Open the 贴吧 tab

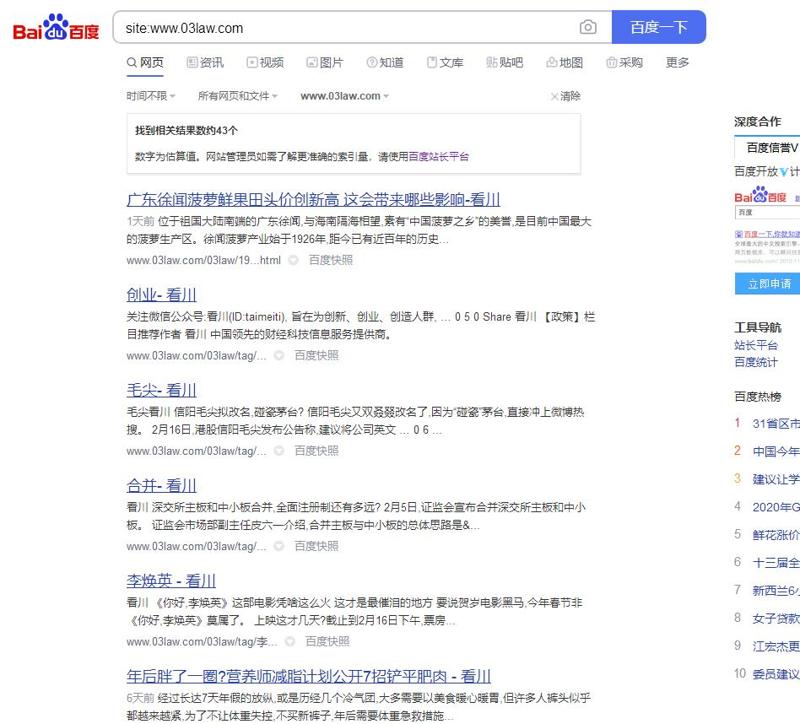[505, 63]
